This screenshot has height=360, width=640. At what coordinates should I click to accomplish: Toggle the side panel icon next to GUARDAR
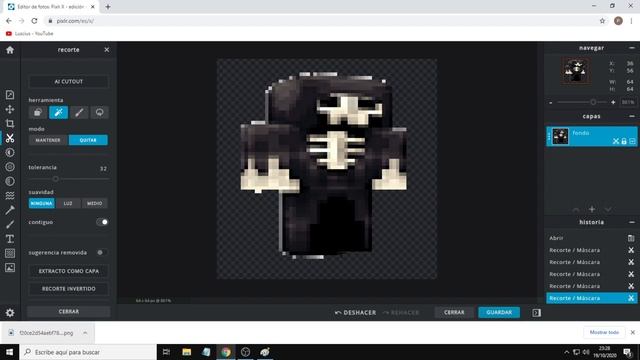536,313
